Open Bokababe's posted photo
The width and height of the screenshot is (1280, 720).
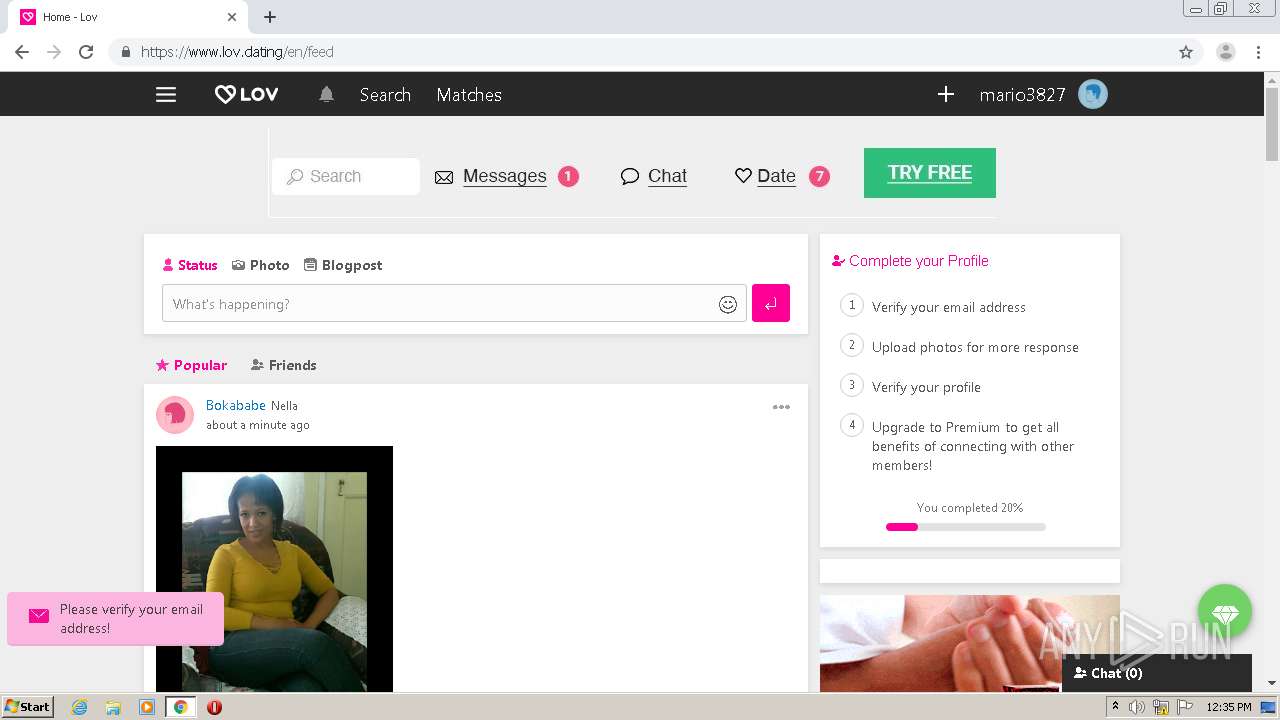[274, 569]
